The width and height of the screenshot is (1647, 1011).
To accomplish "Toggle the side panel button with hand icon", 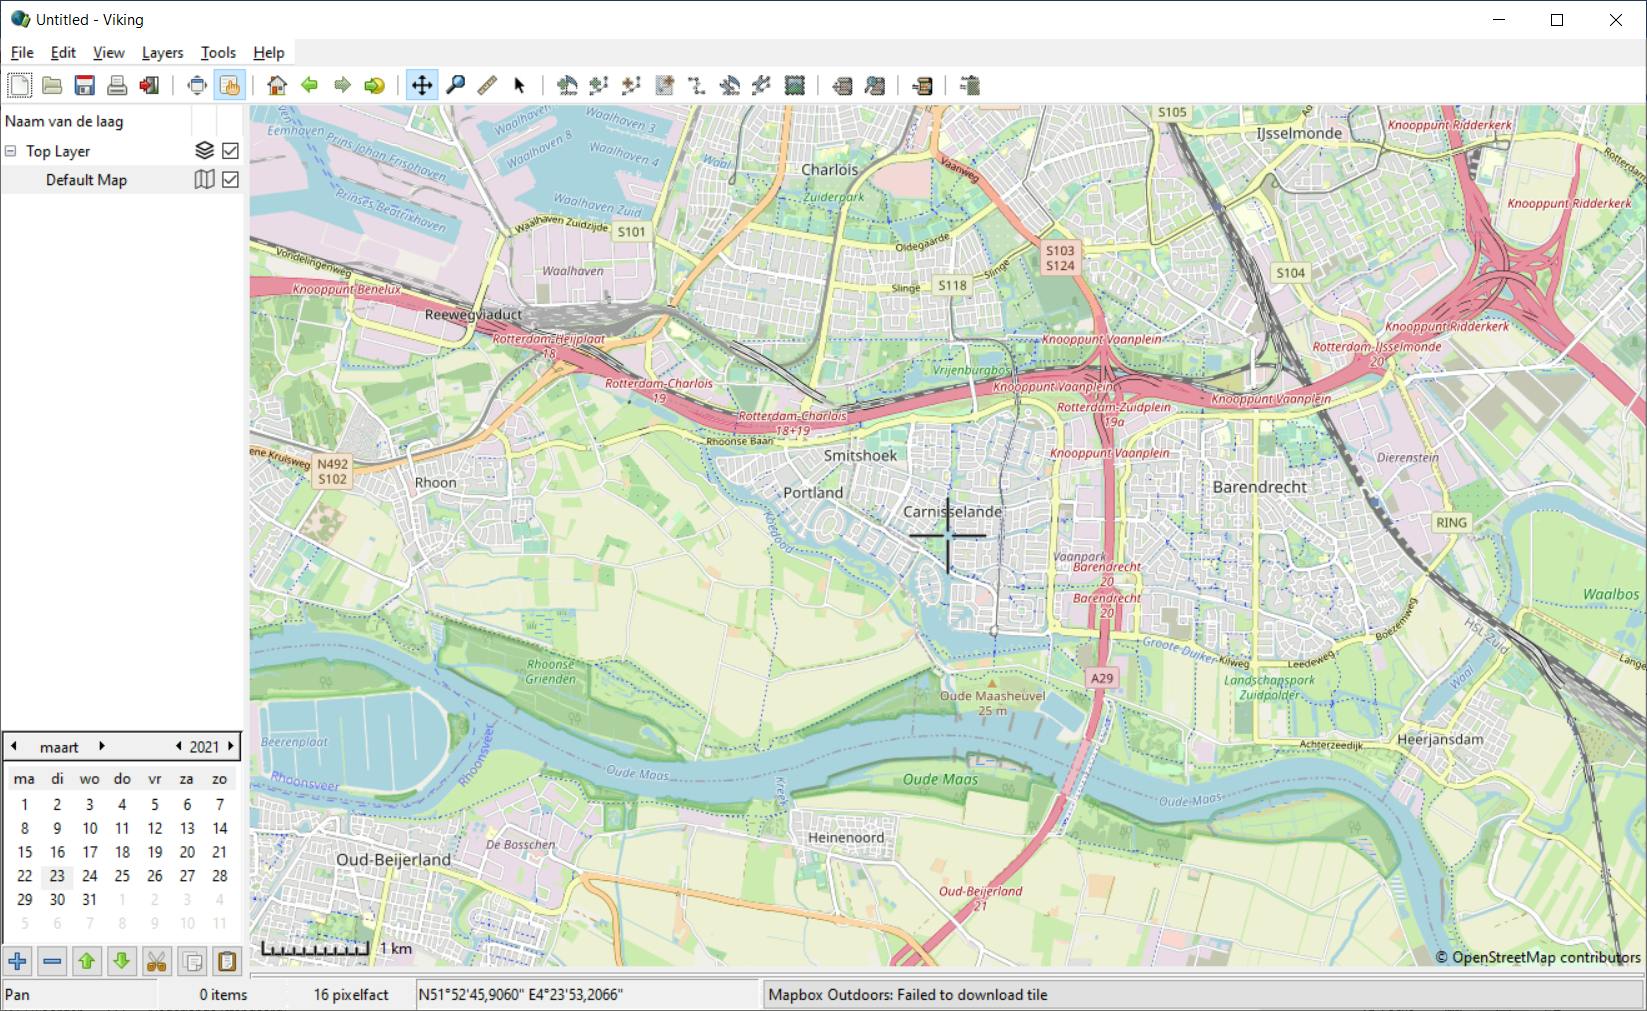I will click(x=229, y=86).
